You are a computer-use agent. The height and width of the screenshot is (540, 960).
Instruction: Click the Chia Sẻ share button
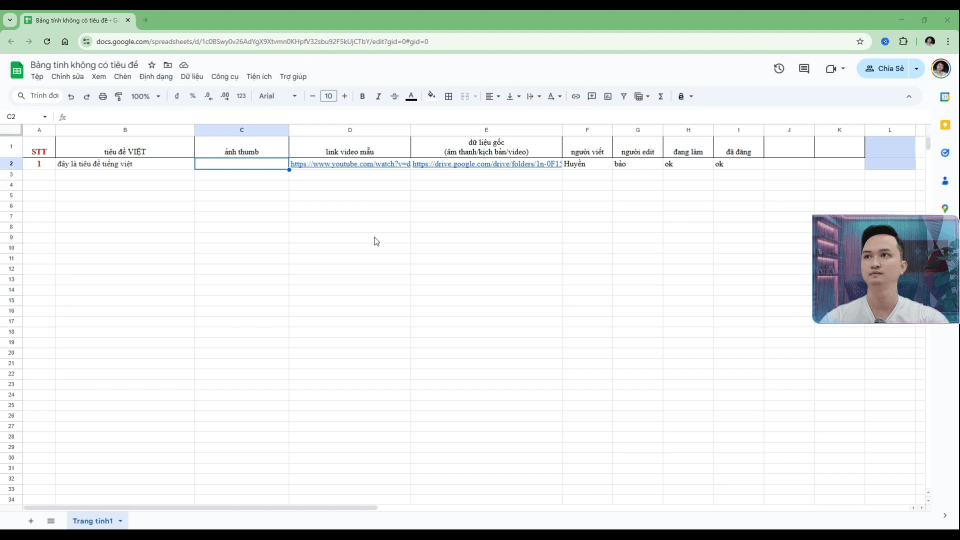pyautogui.click(x=884, y=69)
